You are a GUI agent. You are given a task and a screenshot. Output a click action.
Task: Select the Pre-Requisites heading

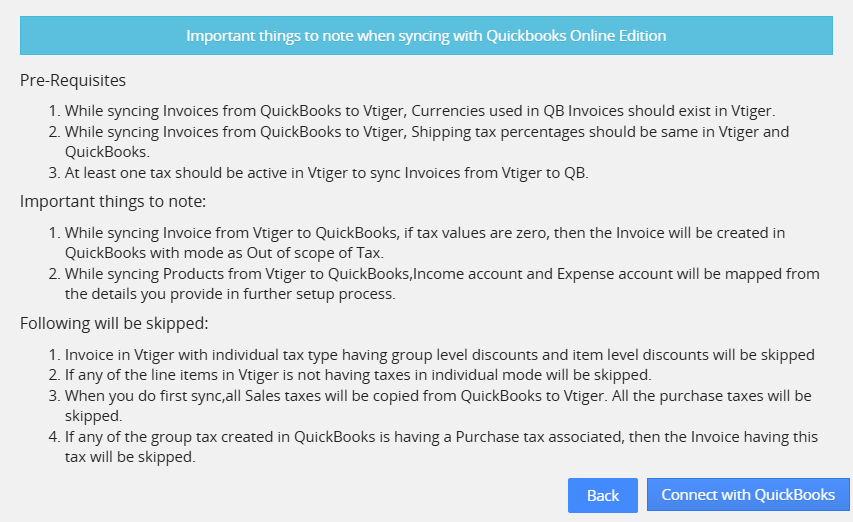tap(73, 80)
